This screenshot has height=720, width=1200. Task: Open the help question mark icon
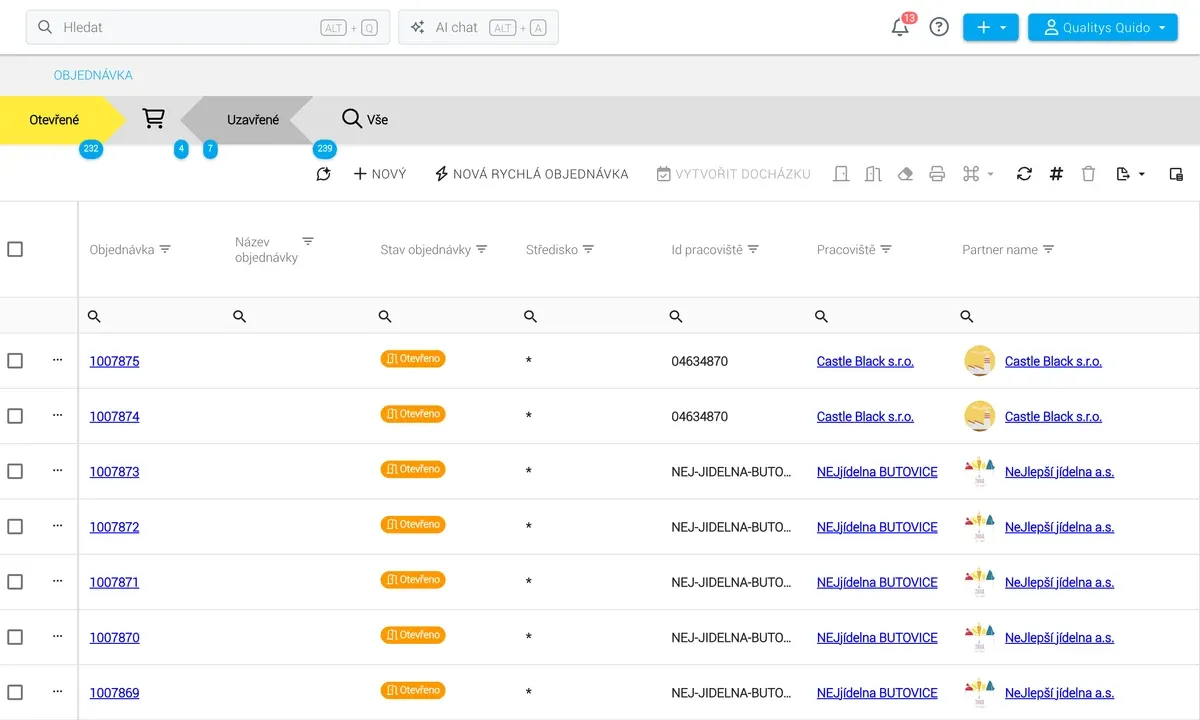click(x=939, y=27)
